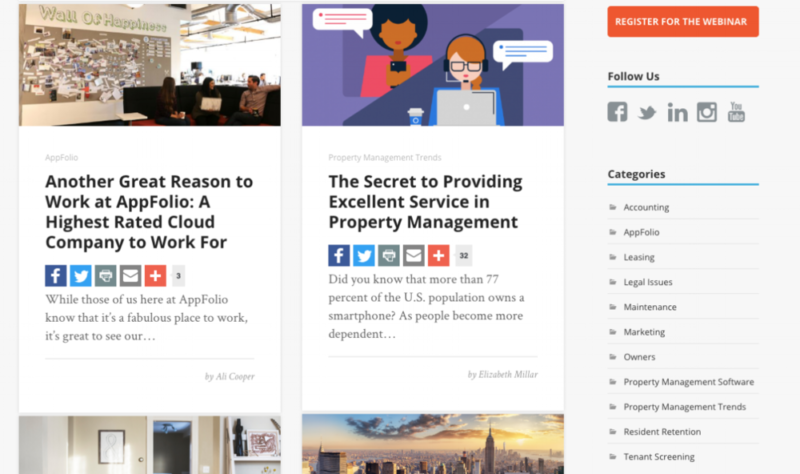
Task: Open the Leasing category
Action: click(639, 257)
